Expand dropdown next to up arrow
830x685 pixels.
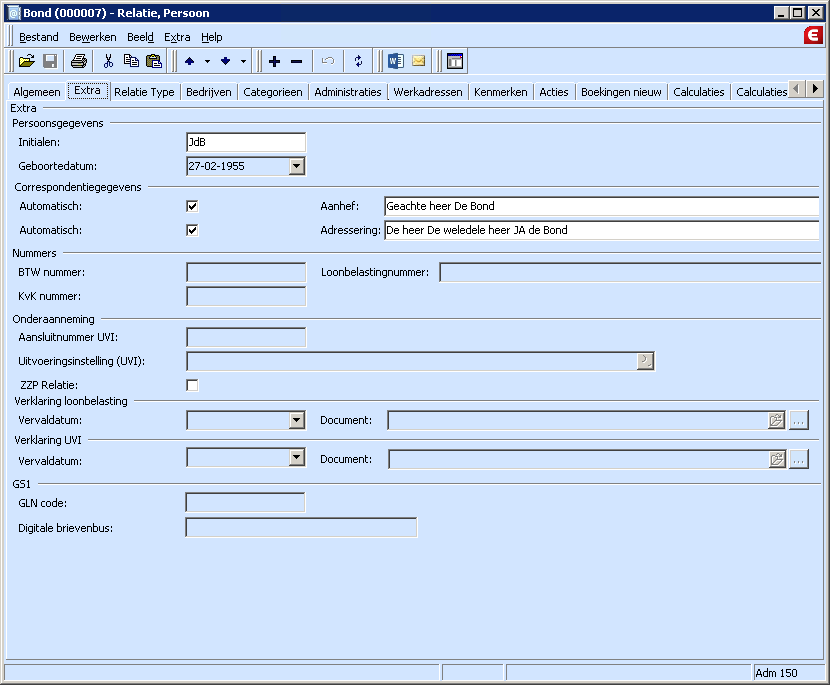tap(208, 61)
